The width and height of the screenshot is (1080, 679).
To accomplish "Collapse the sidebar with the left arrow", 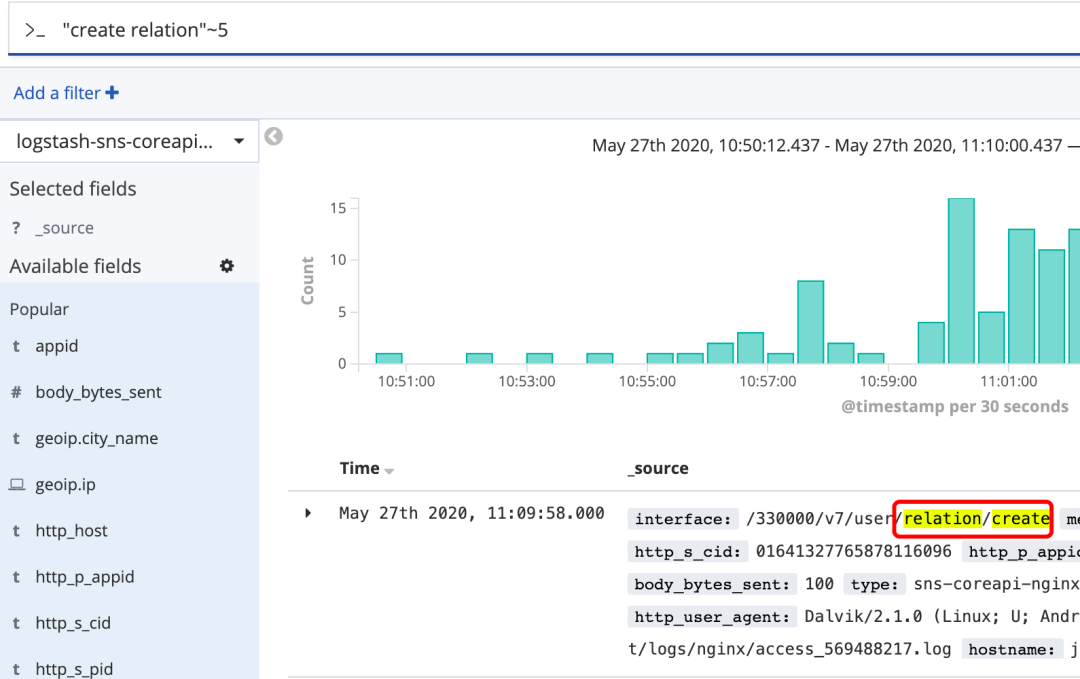I will 273,137.
